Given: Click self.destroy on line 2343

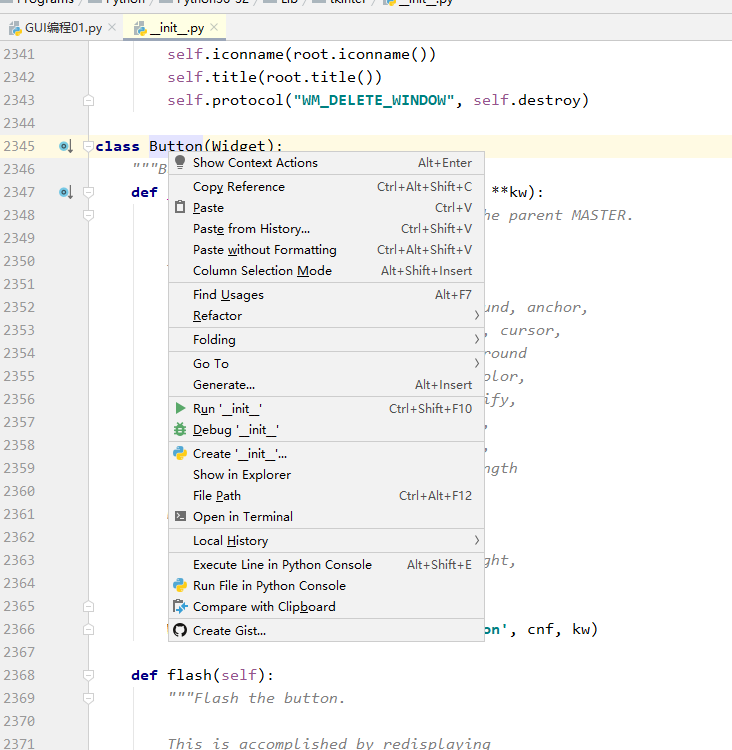Looking at the screenshot, I should point(526,100).
